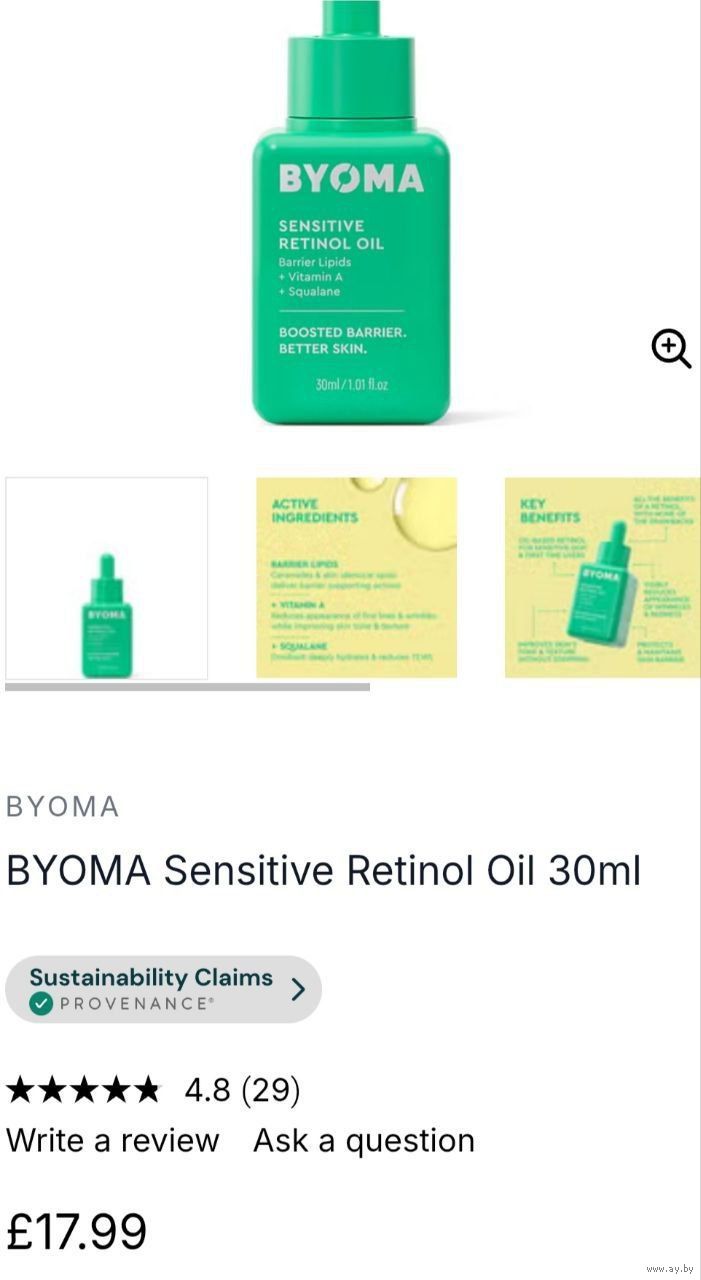Image resolution: width=701 pixels, height=1280 pixels.
Task: Open the Key Benefits thumbnail
Action: (603, 578)
